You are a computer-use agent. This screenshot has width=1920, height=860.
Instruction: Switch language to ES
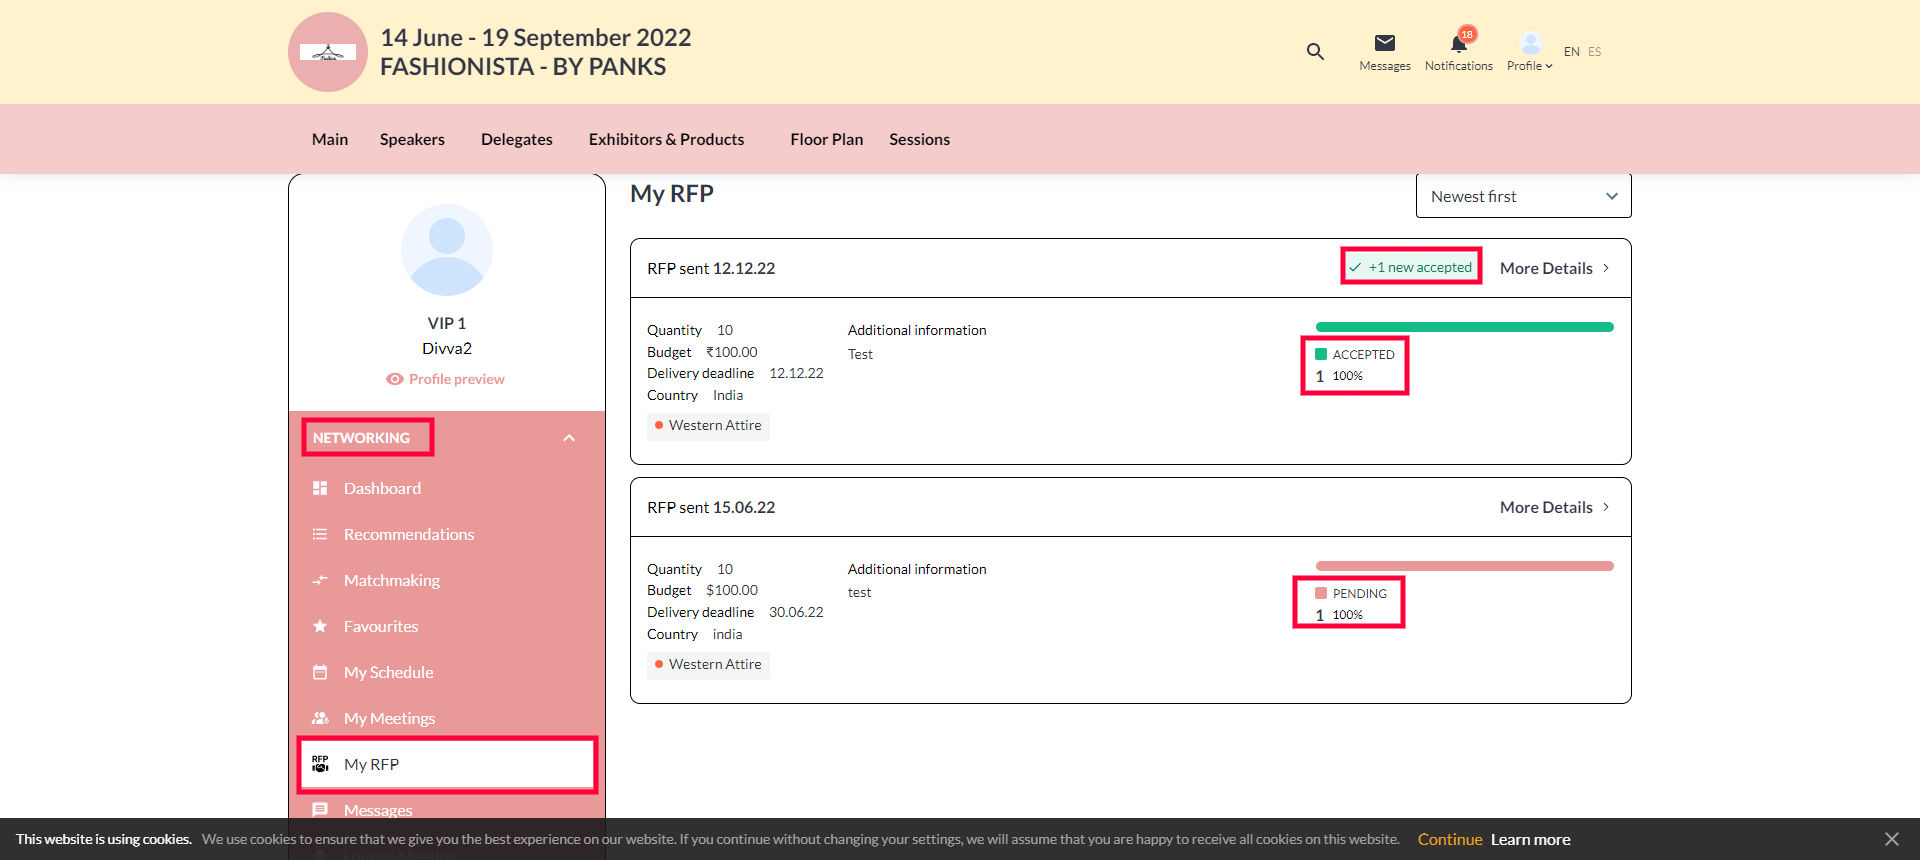pyautogui.click(x=1594, y=52)
